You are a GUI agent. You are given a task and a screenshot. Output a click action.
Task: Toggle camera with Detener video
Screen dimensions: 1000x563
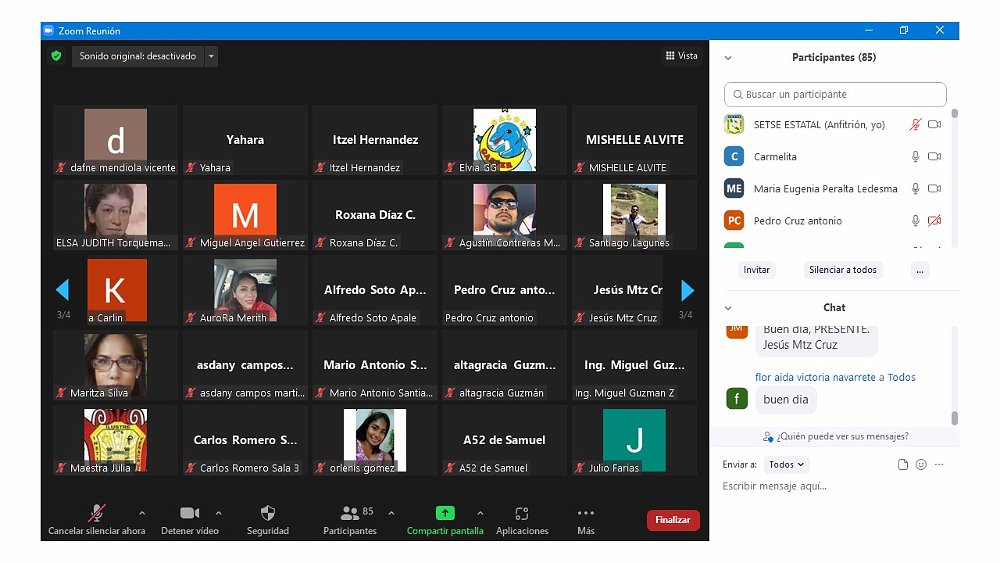189,513
